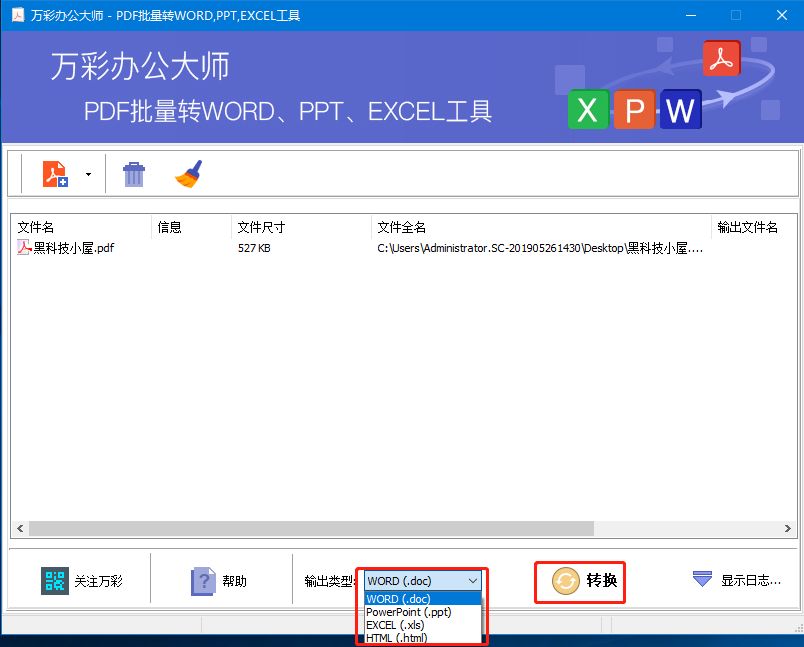Click 信息 column header
This screenshot has width=804, height=647.
[191, 227]
